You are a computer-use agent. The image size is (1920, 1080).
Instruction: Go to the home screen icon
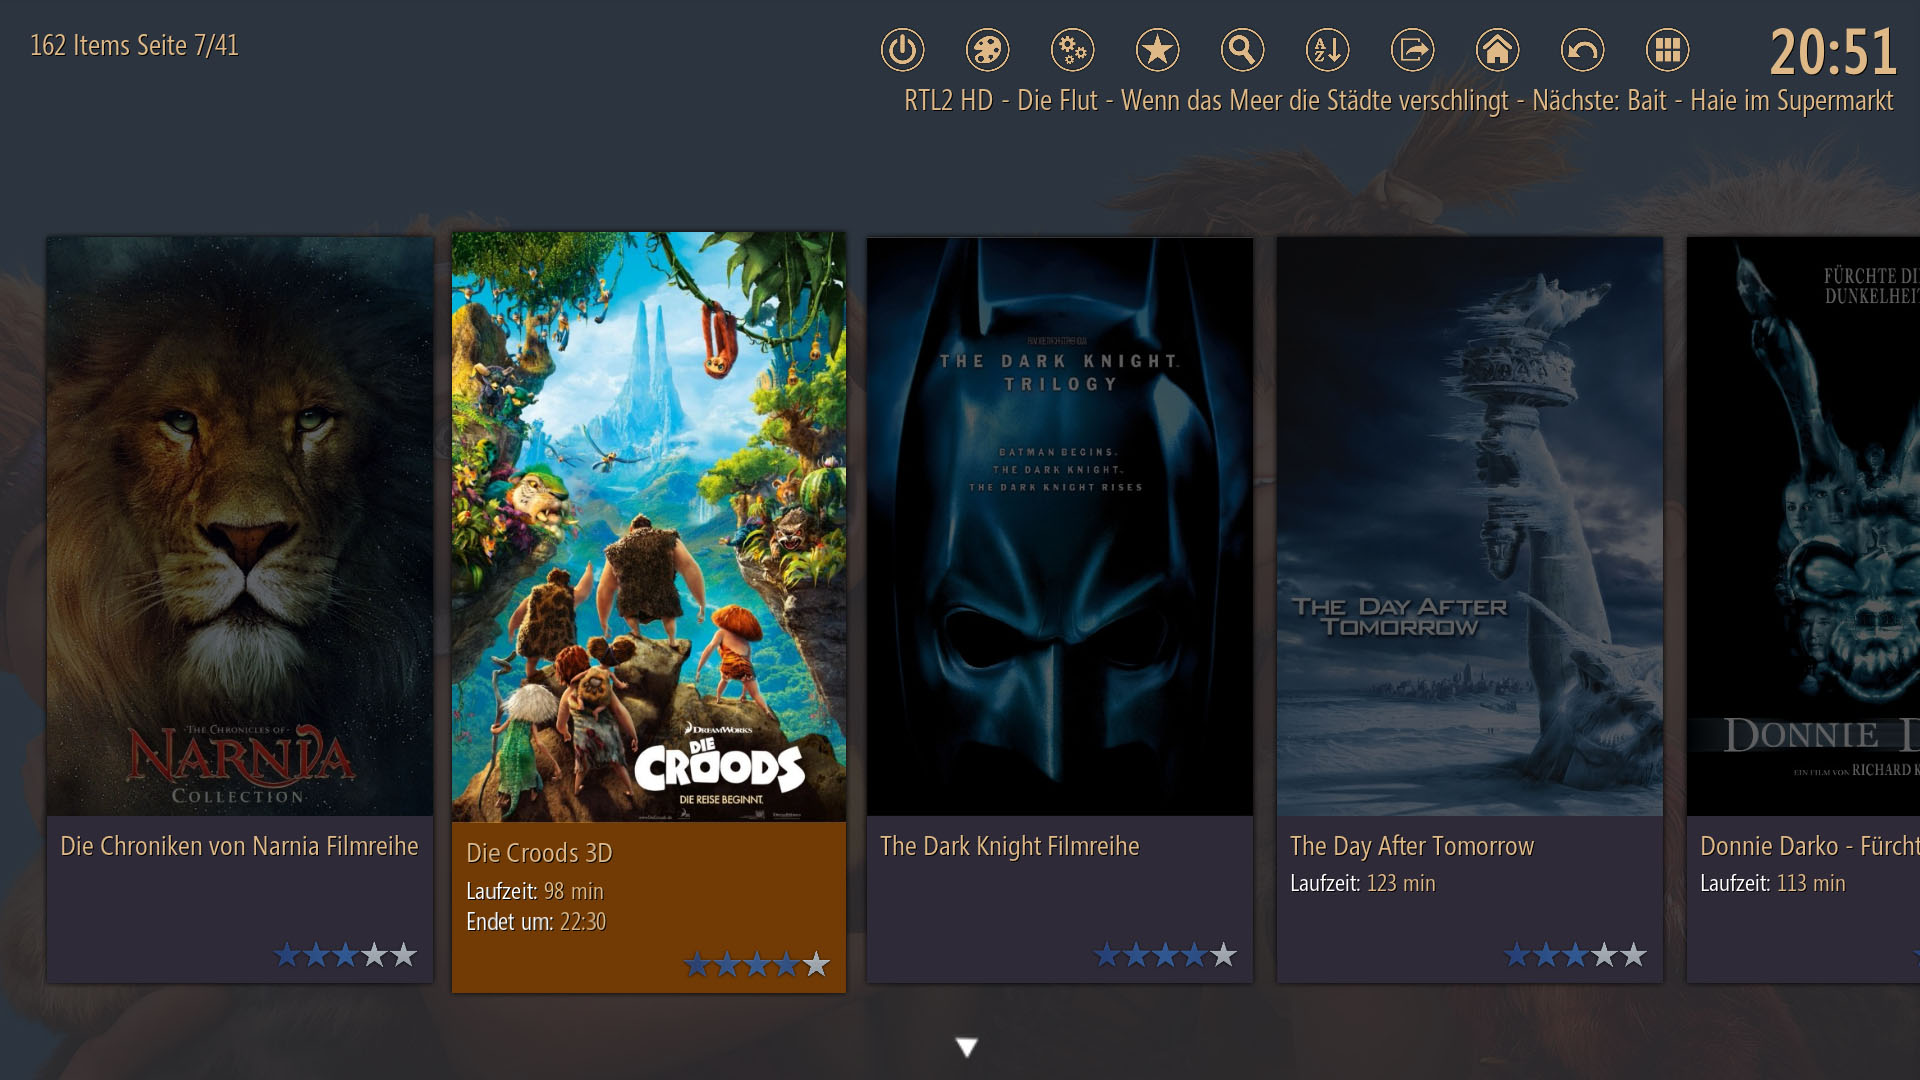(1497, 50)
